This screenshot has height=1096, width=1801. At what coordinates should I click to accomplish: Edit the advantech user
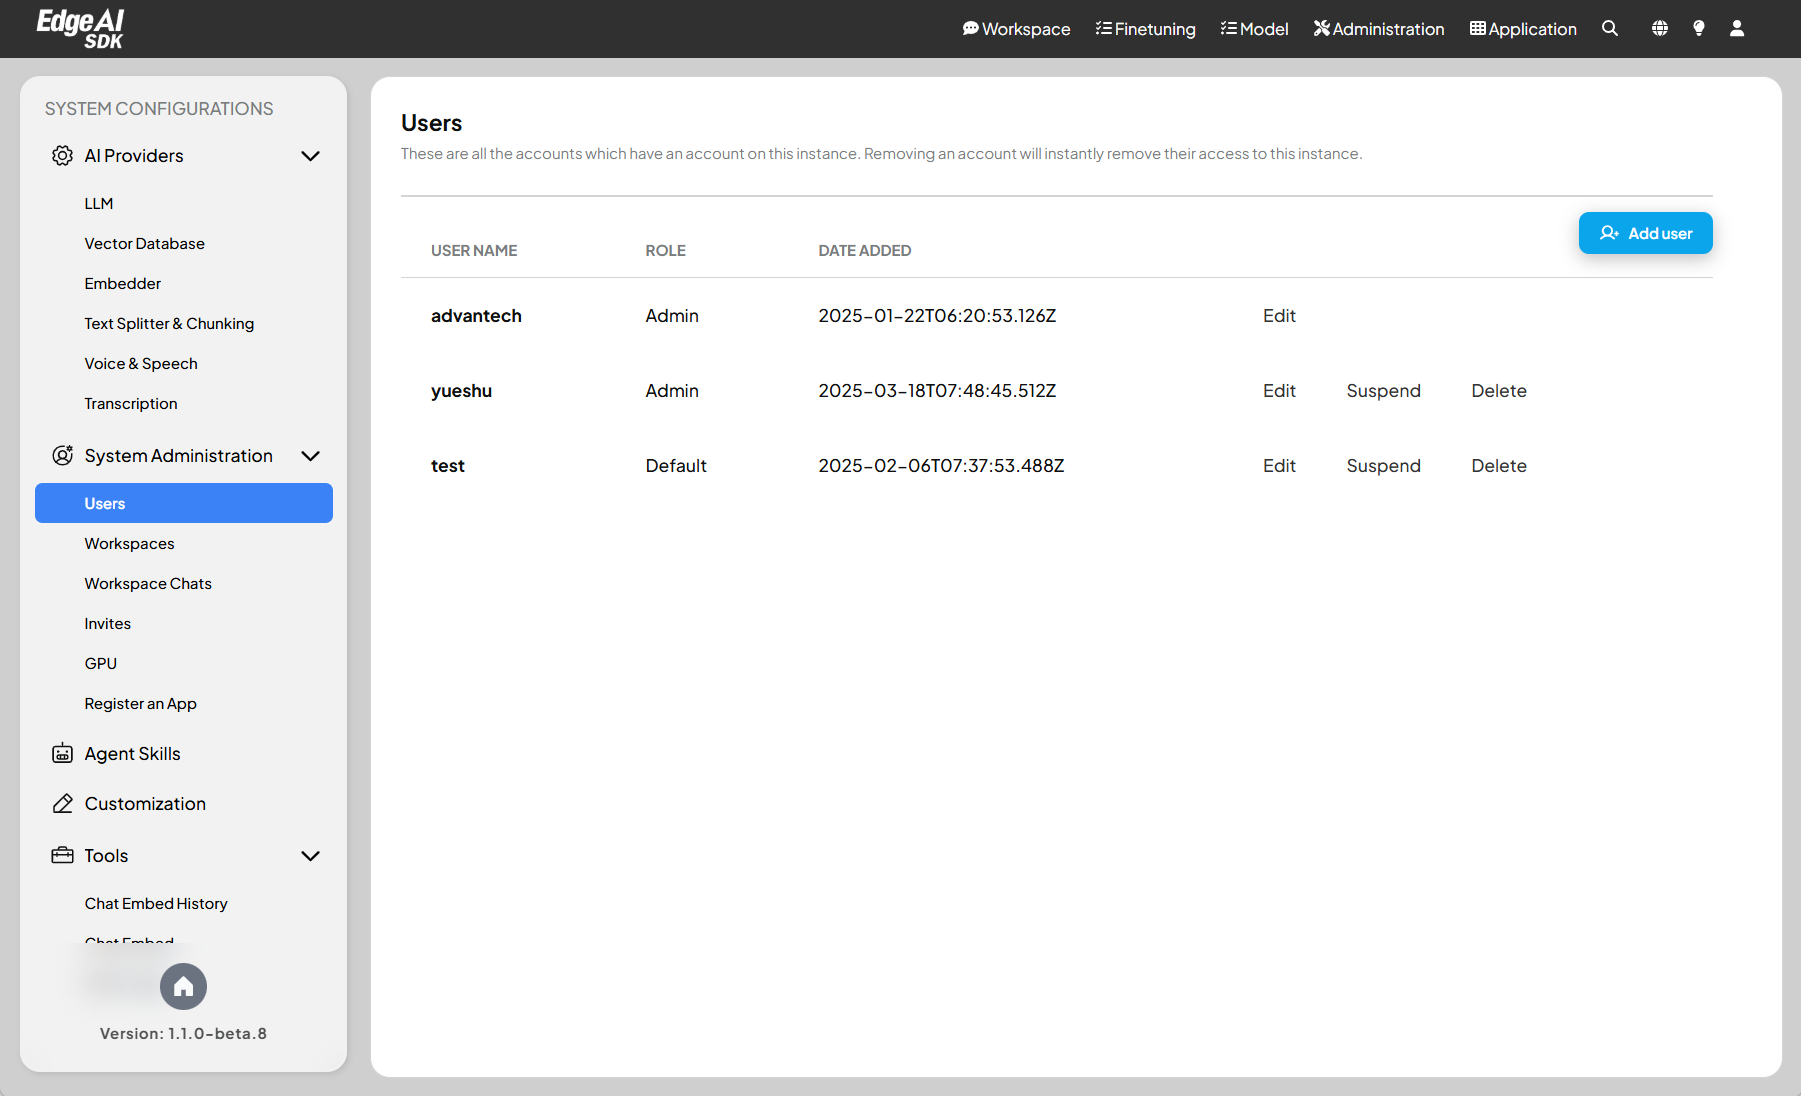pos(1278,316)
